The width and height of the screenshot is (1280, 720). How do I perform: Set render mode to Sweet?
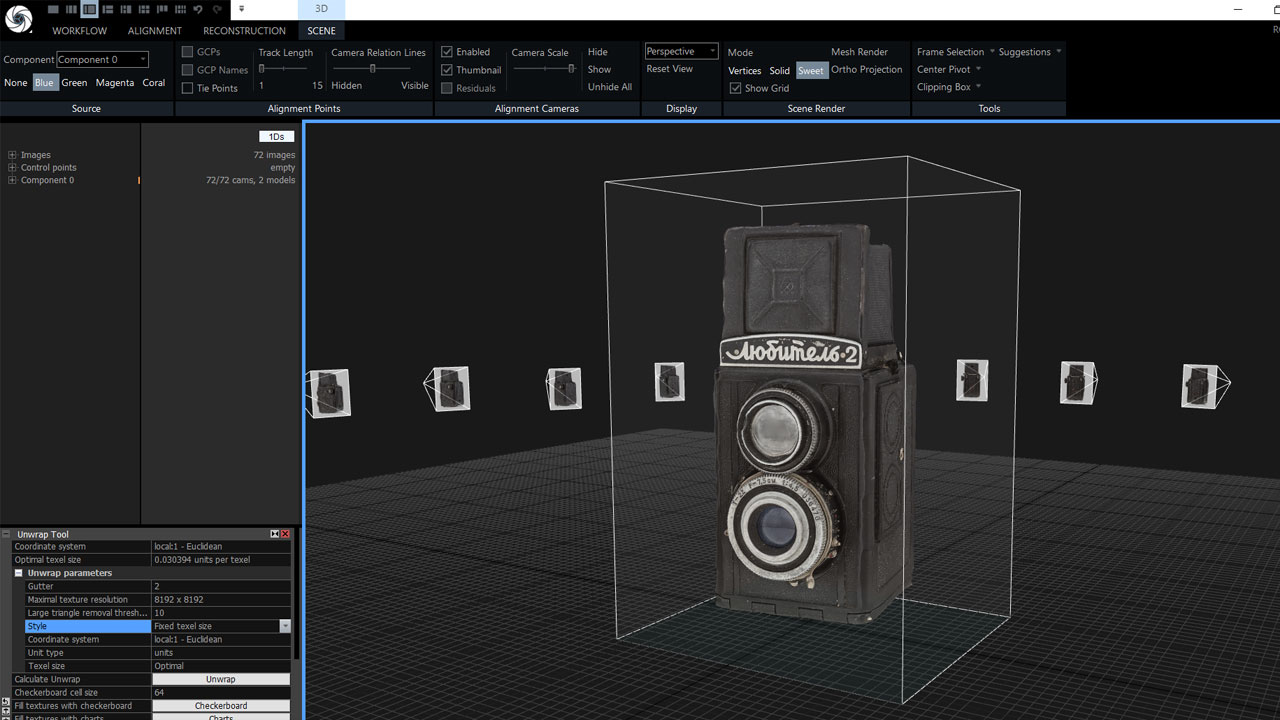tap(811, 71)
